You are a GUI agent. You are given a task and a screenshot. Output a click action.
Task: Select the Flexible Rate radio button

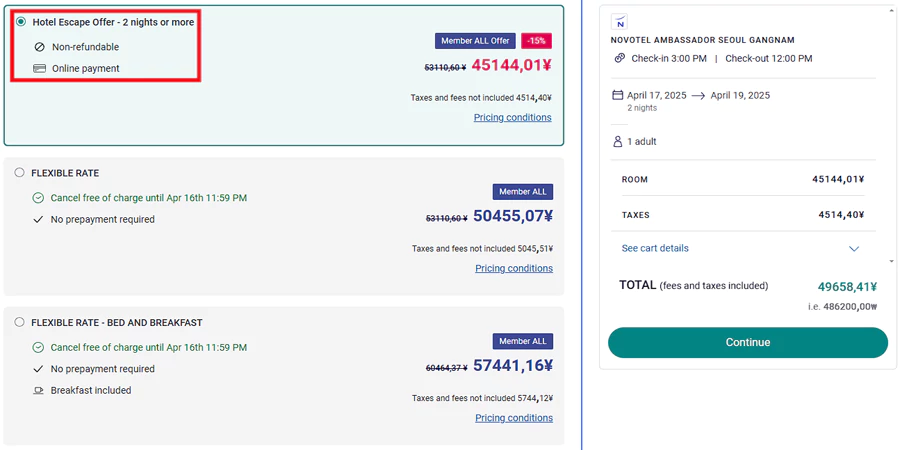[19, 173]
